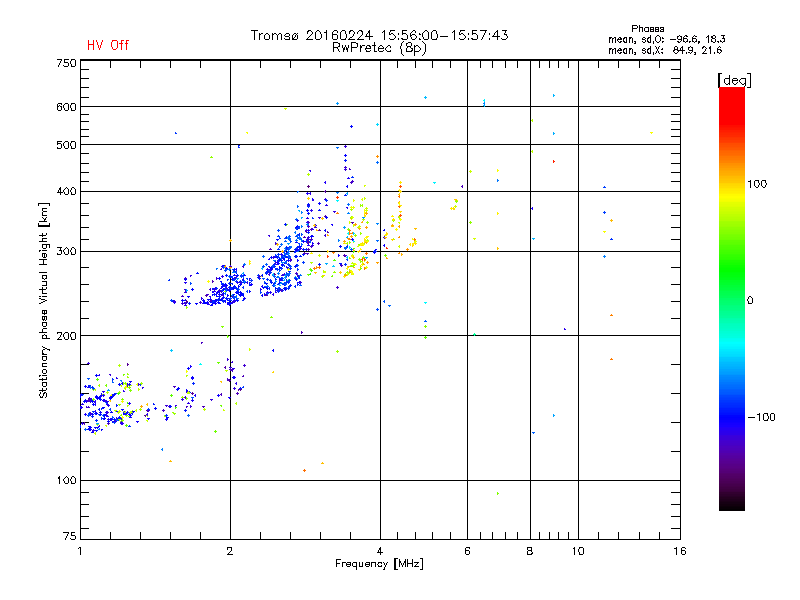This screenshot has width=800, height=600.
Task: Click the 75 tick label at axis bottom
Action: click(70, 536)
